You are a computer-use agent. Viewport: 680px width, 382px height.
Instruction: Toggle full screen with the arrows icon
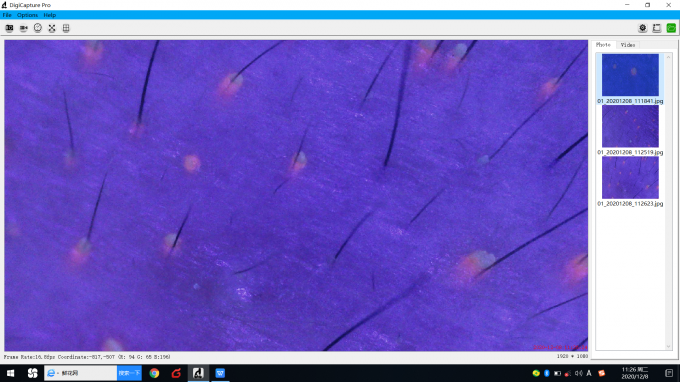click(52, 28)
